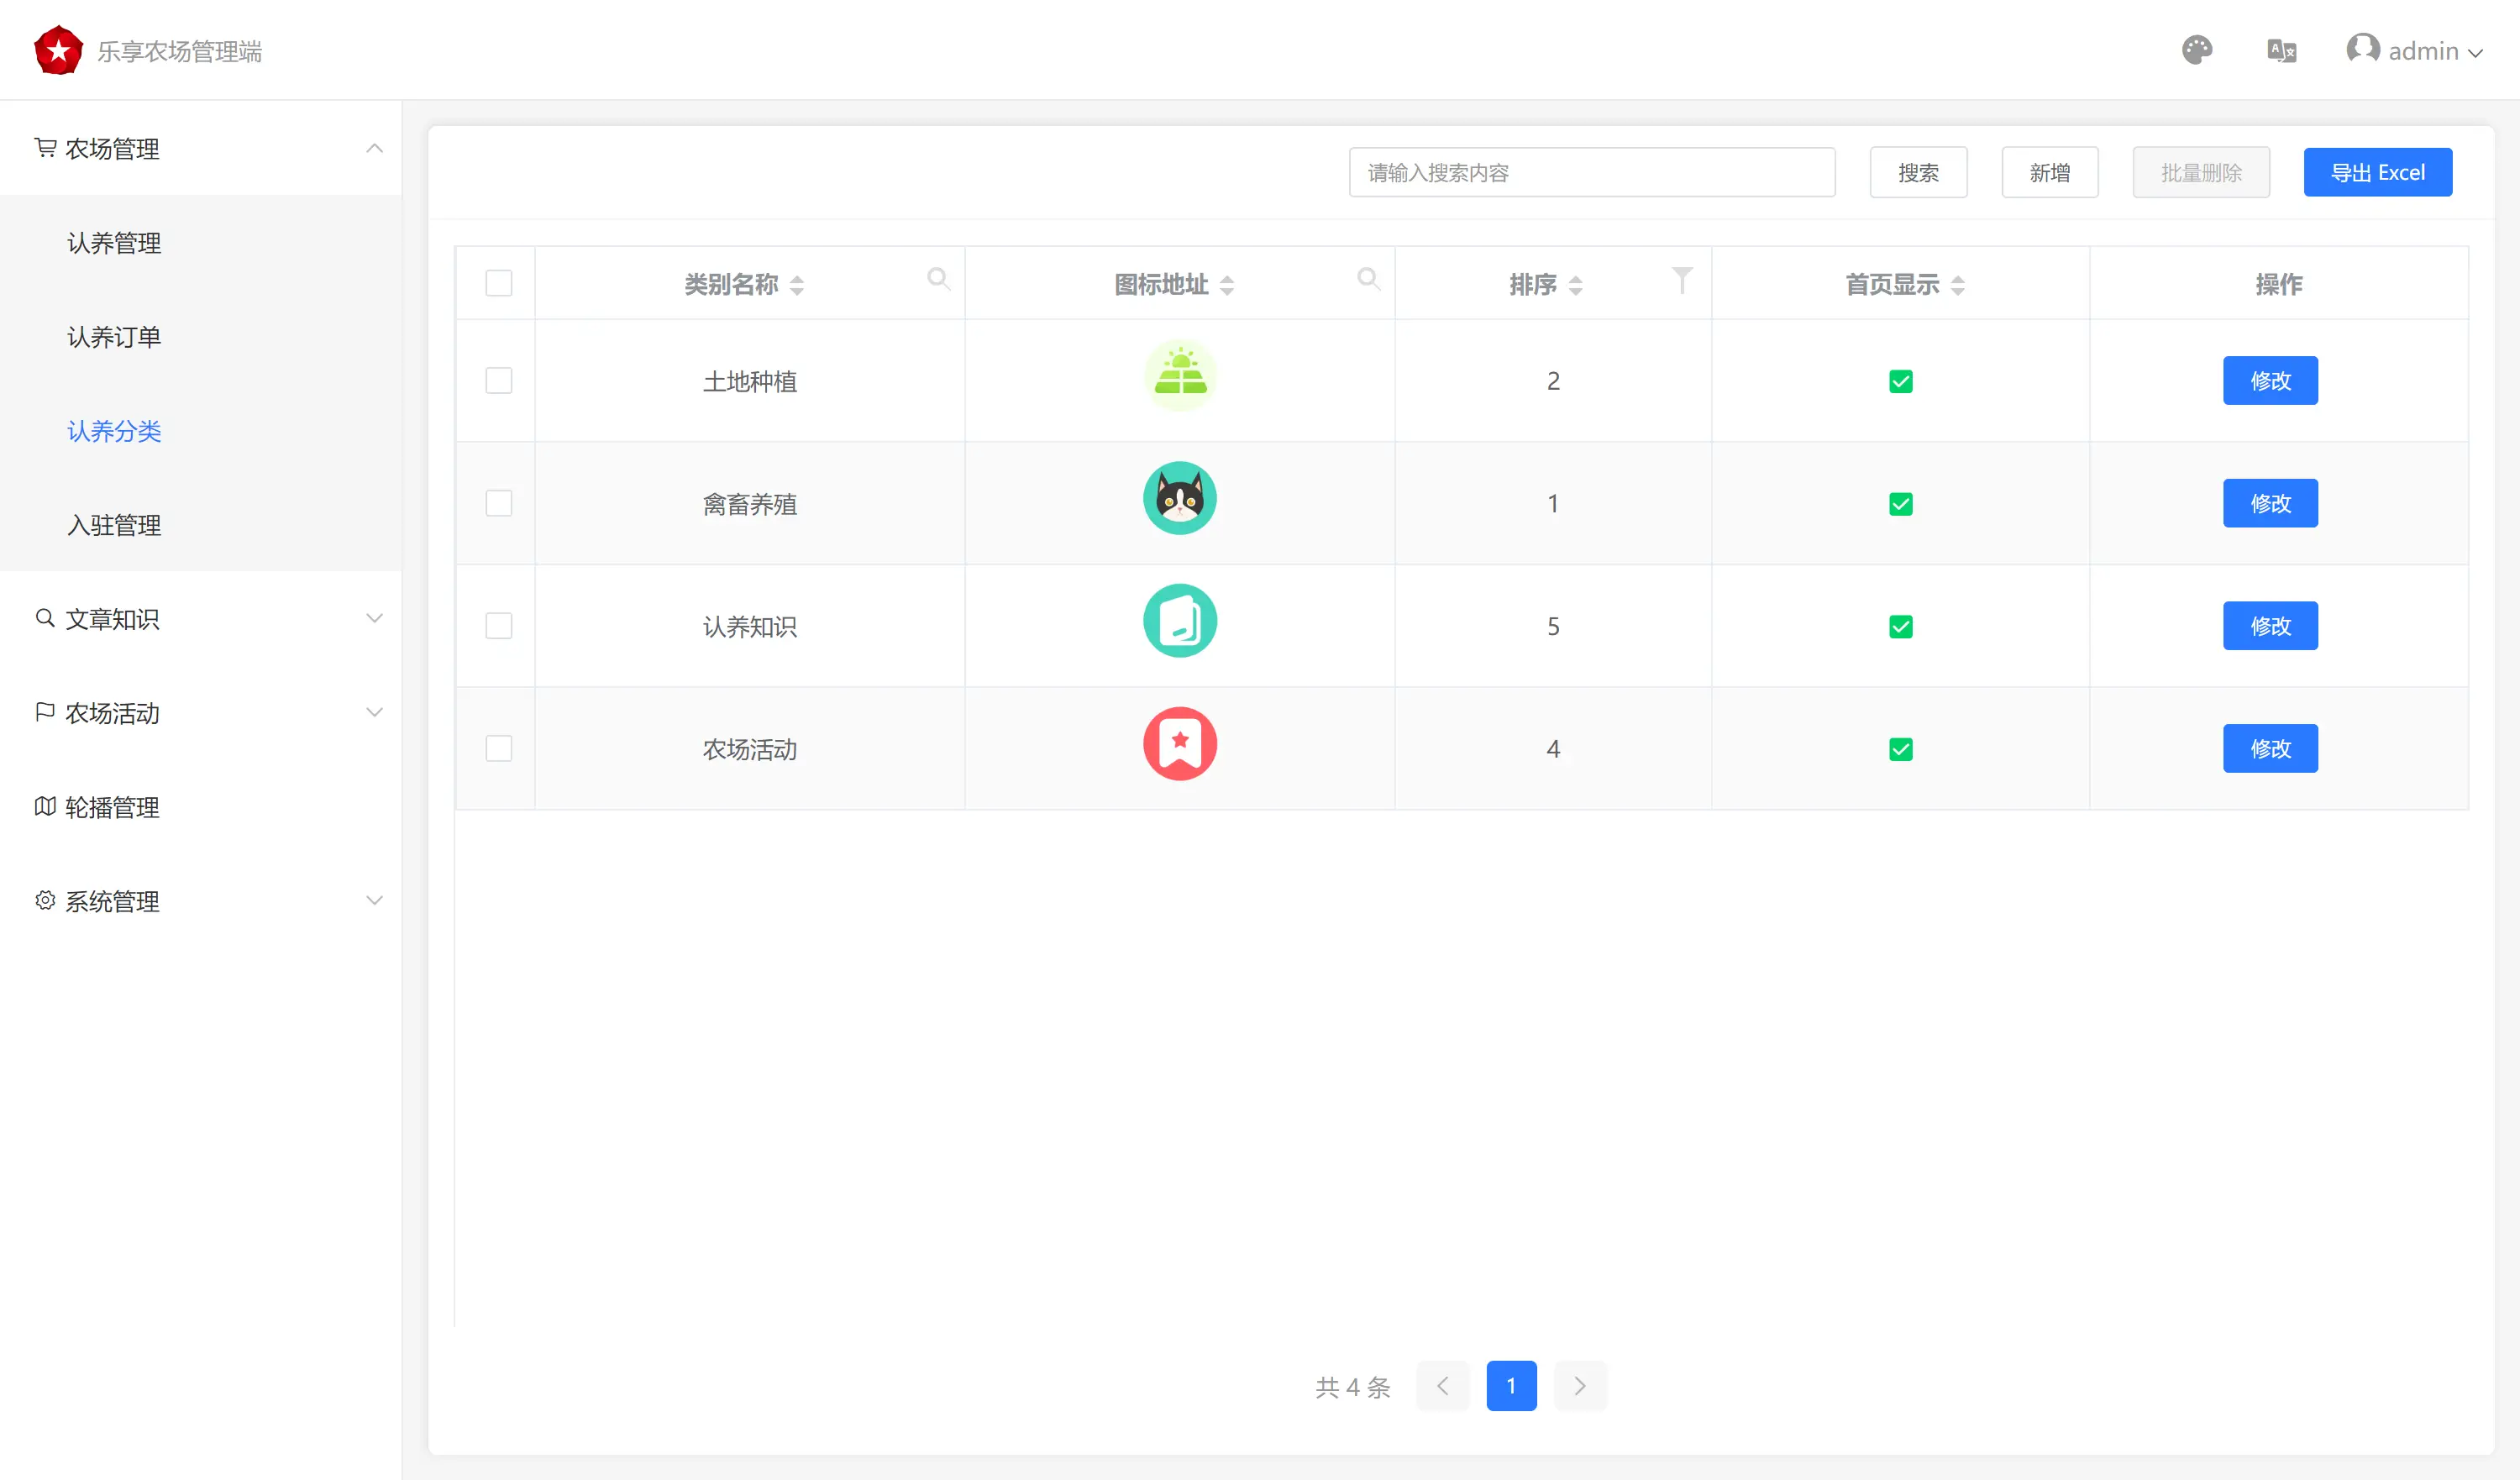Image resolution: width=2520 pixels, height=1480 pixels.
Task: Open the filter funnel in 排序 column
Action: (x=1682, y=280)
